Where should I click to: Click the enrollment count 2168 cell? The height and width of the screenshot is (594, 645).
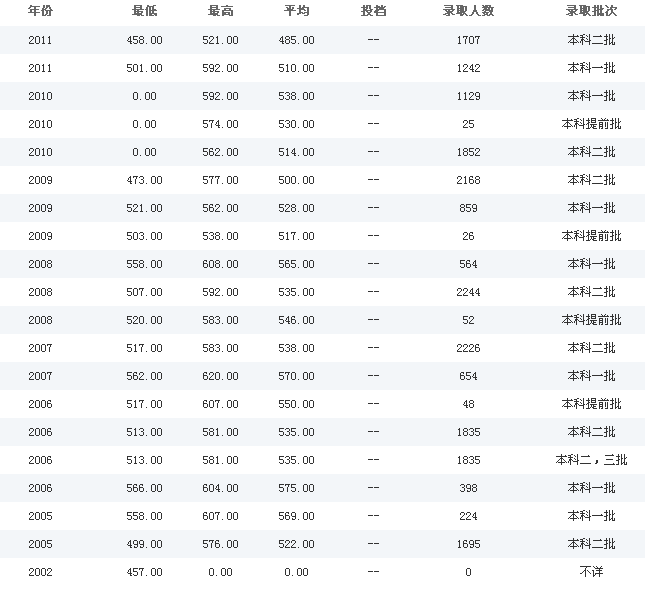pyautogui.click(x=468, y=180)
